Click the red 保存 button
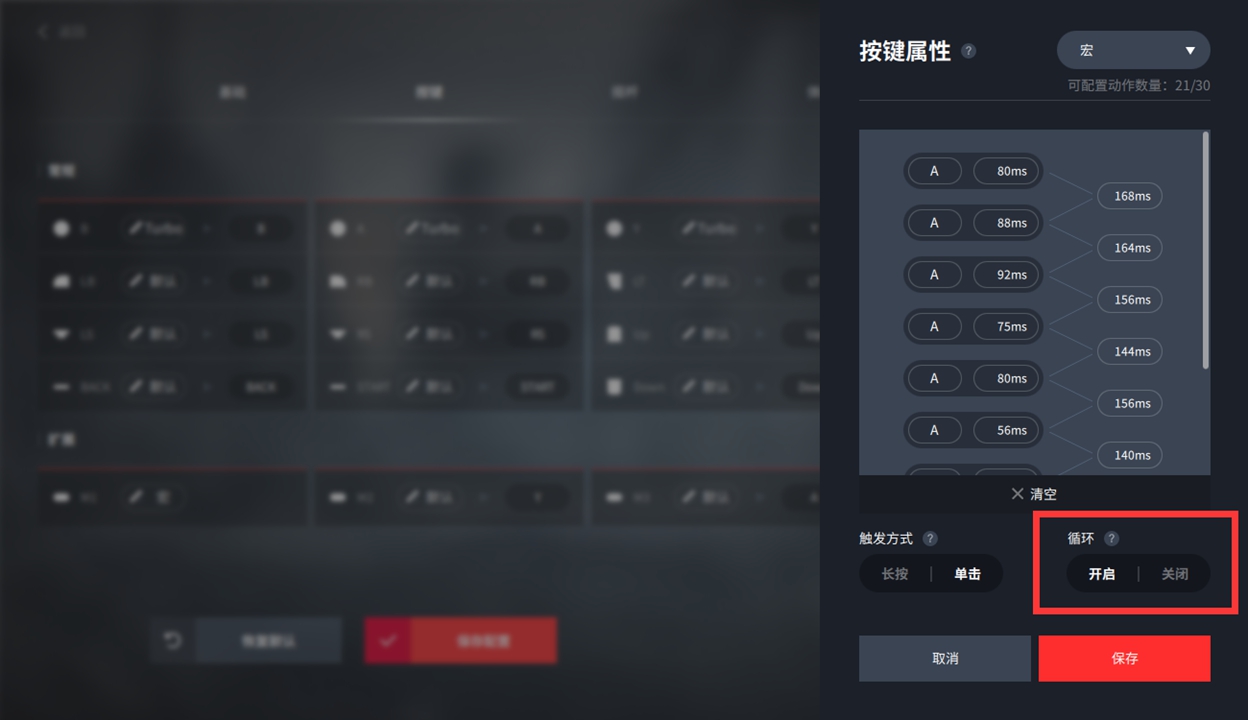The height and width of the screenshot is (720, 1248). pyautogui.click(x=1125, y=658)
